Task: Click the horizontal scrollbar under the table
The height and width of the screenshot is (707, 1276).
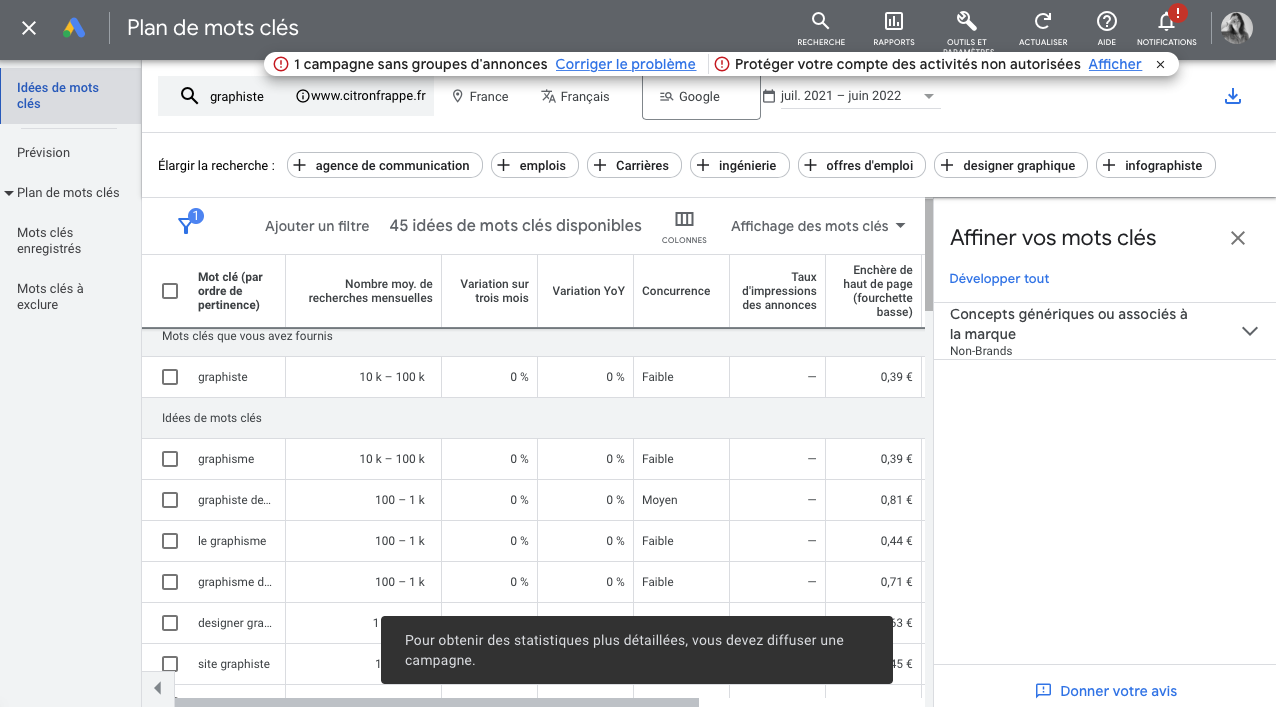Action: (x=436, y=702)
